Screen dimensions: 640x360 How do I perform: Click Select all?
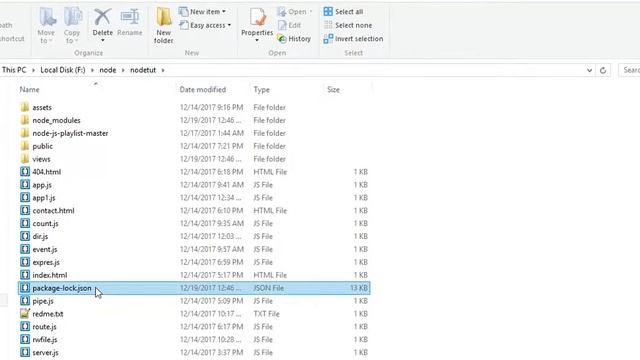(343, 12)
